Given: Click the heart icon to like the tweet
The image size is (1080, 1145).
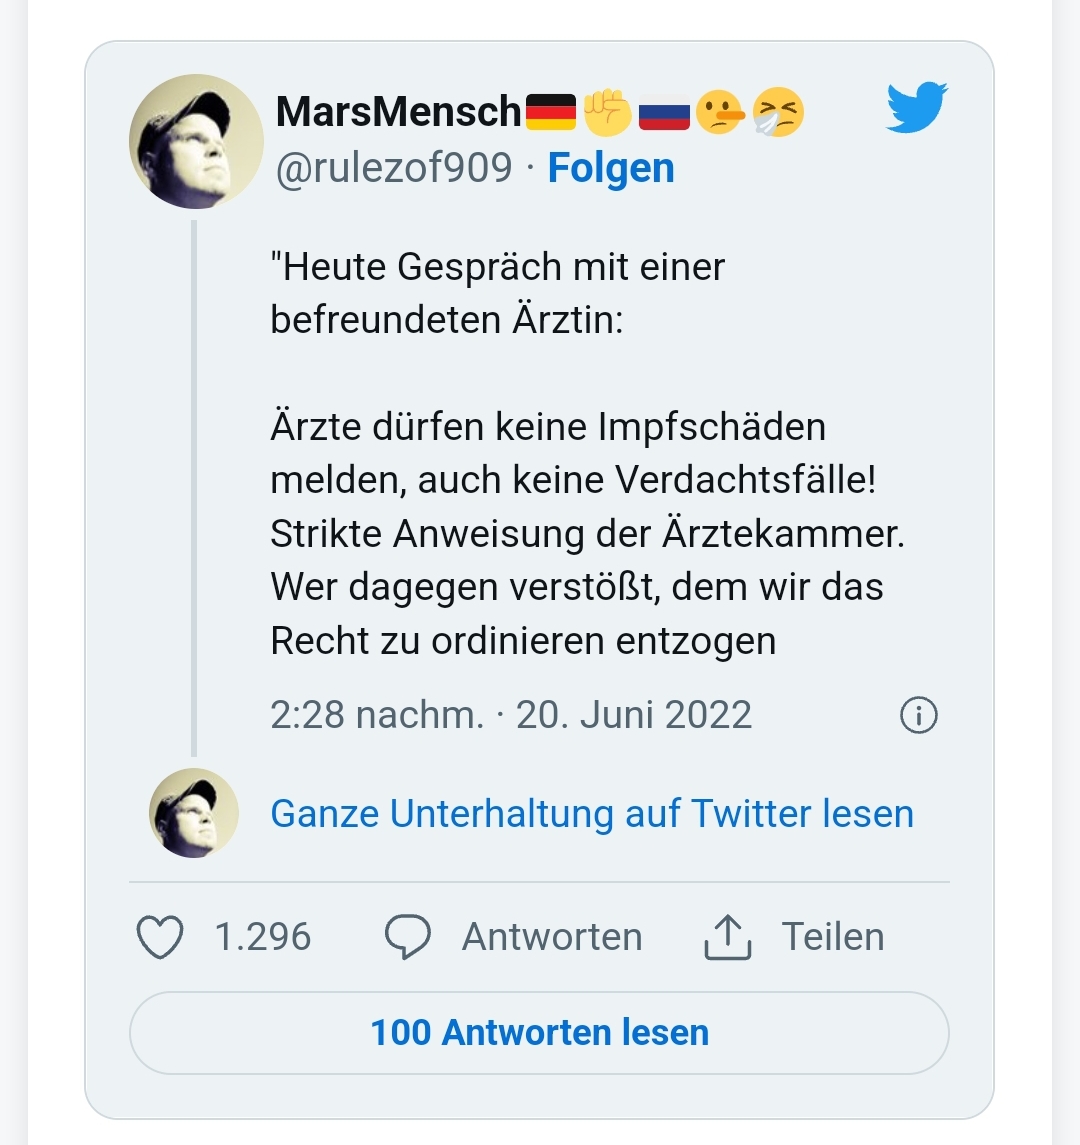Looking at the screenshot, I should pyautogui.click(x=159, y=937).
